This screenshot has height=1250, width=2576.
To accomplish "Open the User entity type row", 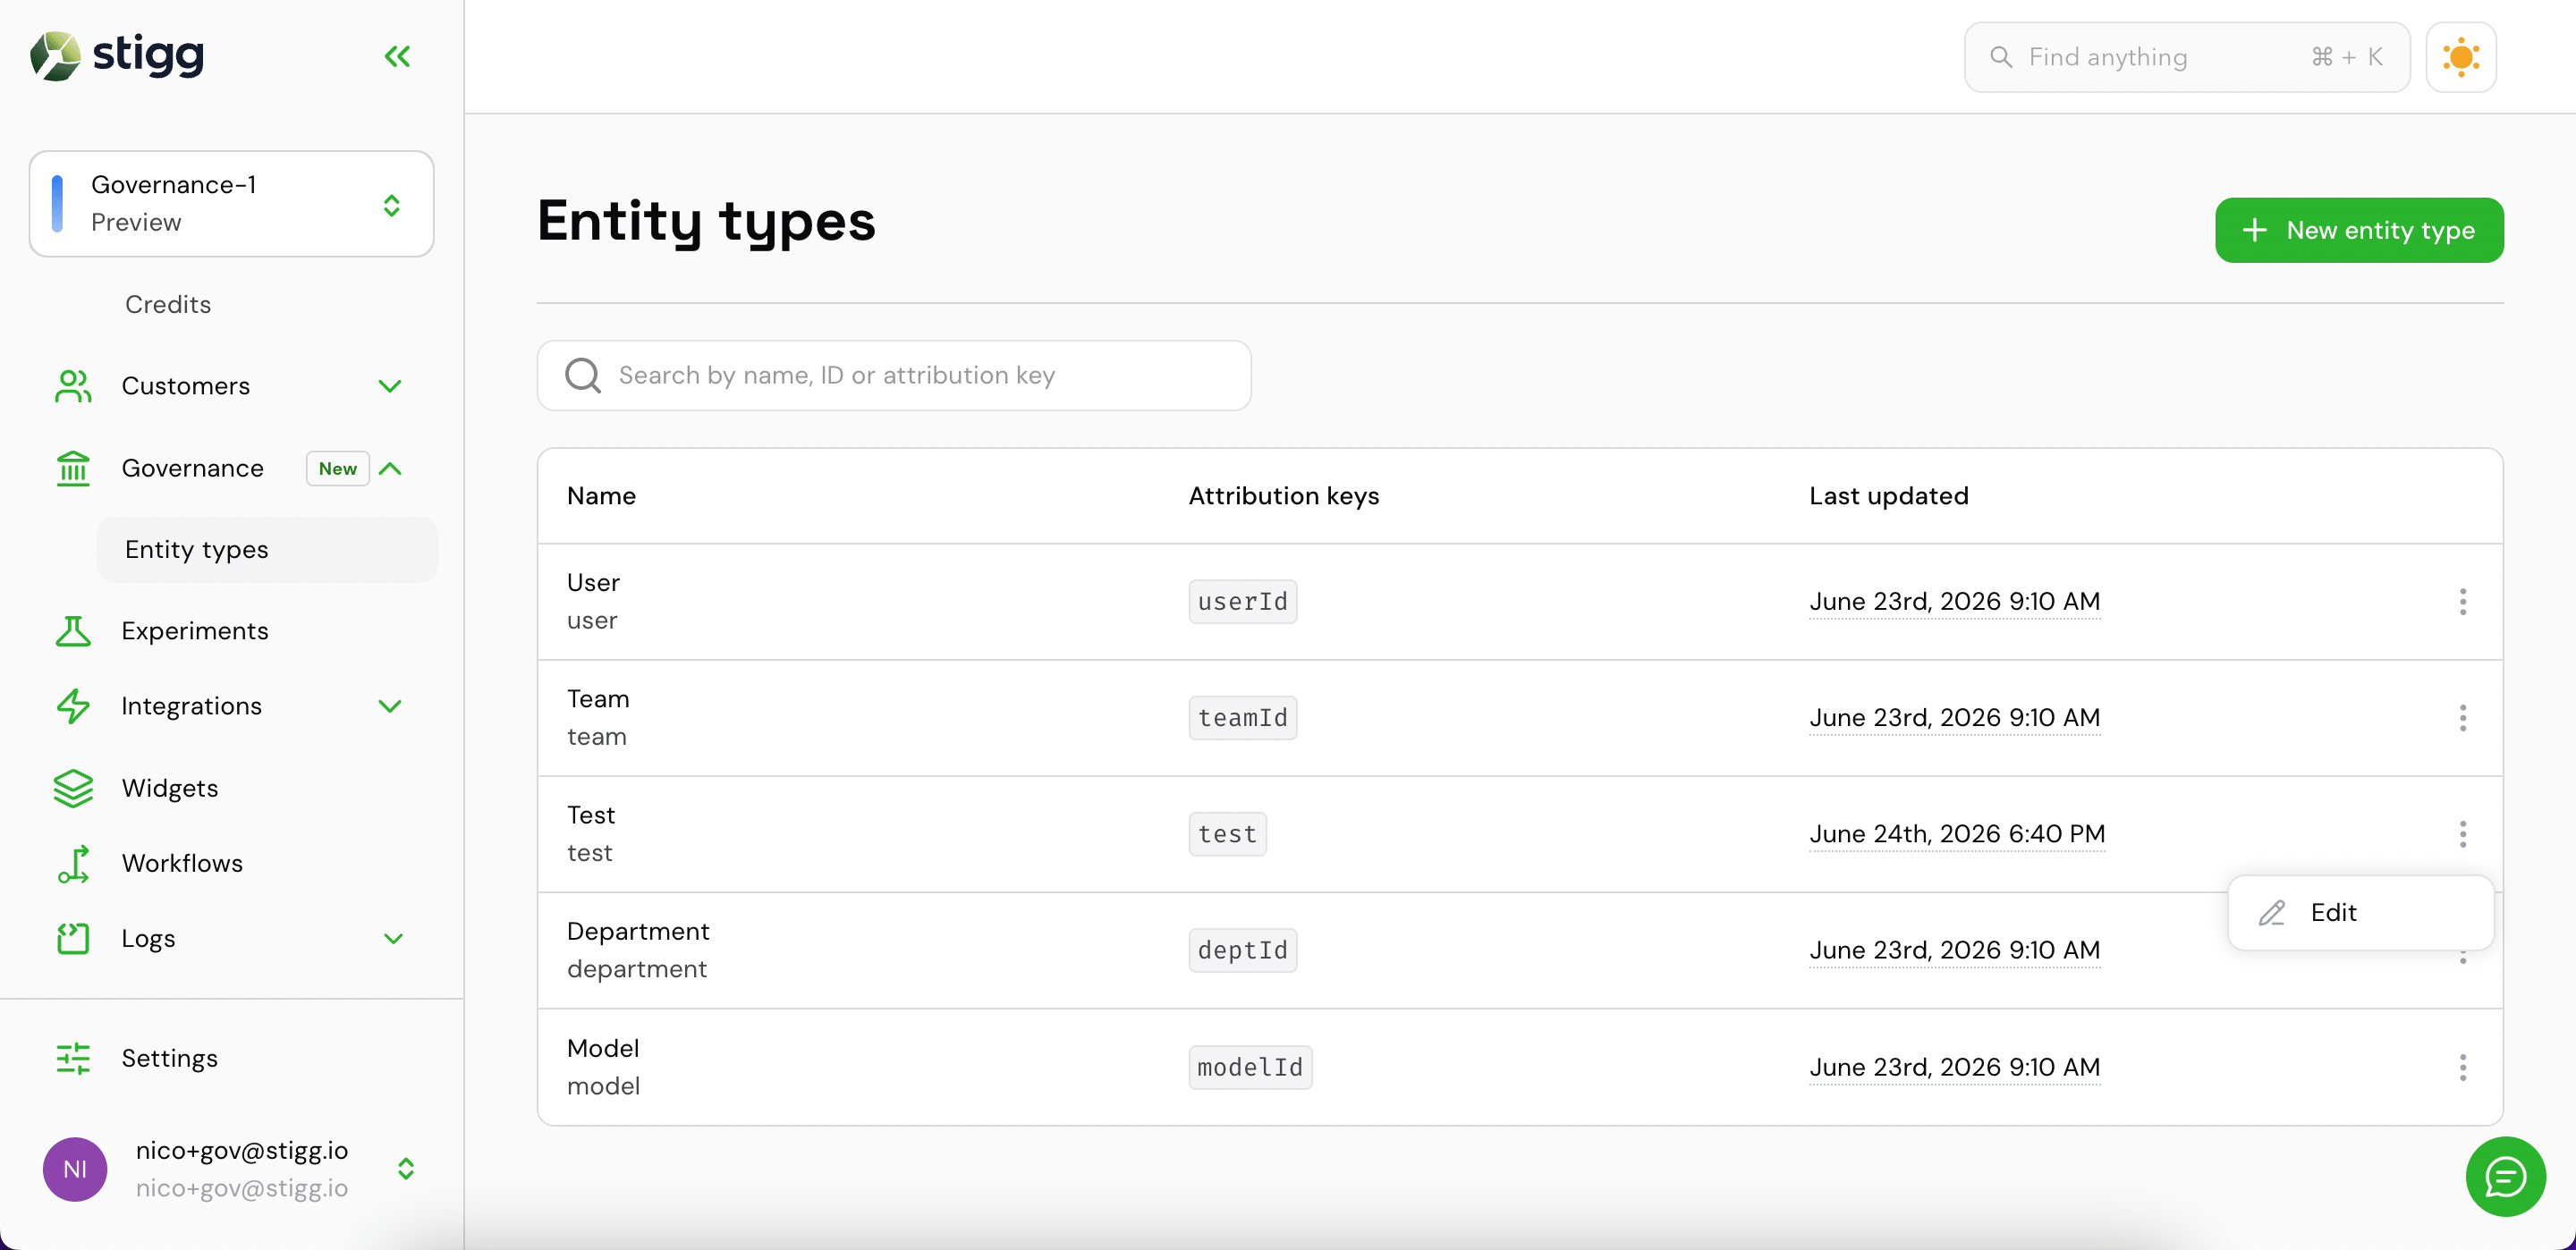I will pos(1520,601).
